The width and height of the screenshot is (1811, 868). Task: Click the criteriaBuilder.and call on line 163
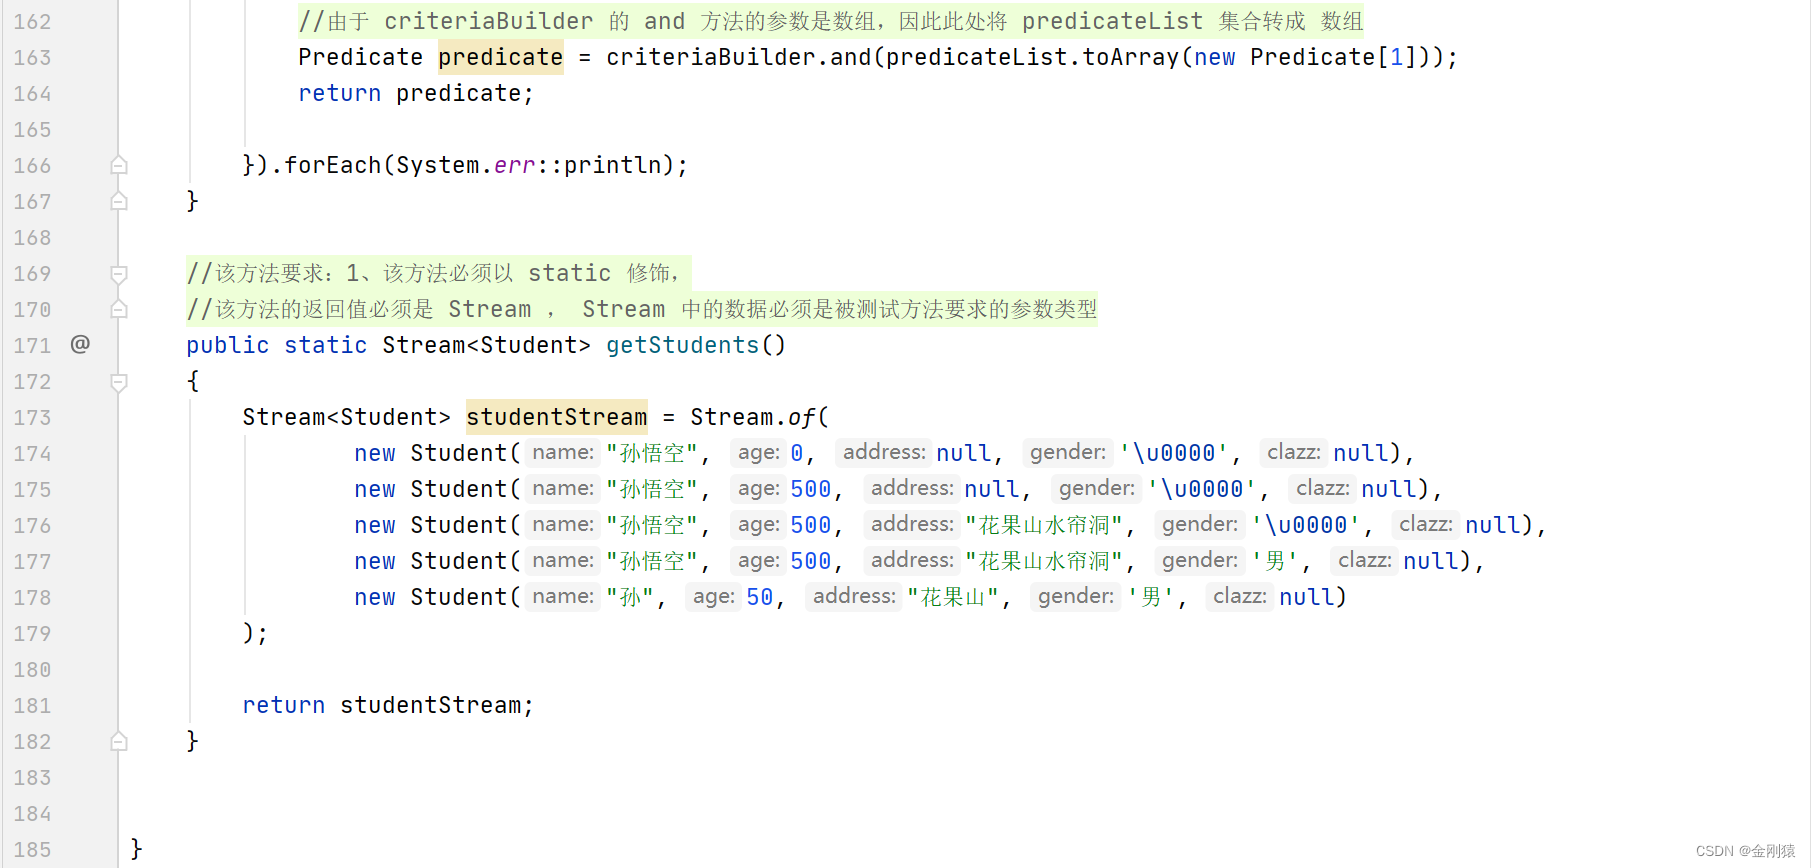(x=739, y=57)
